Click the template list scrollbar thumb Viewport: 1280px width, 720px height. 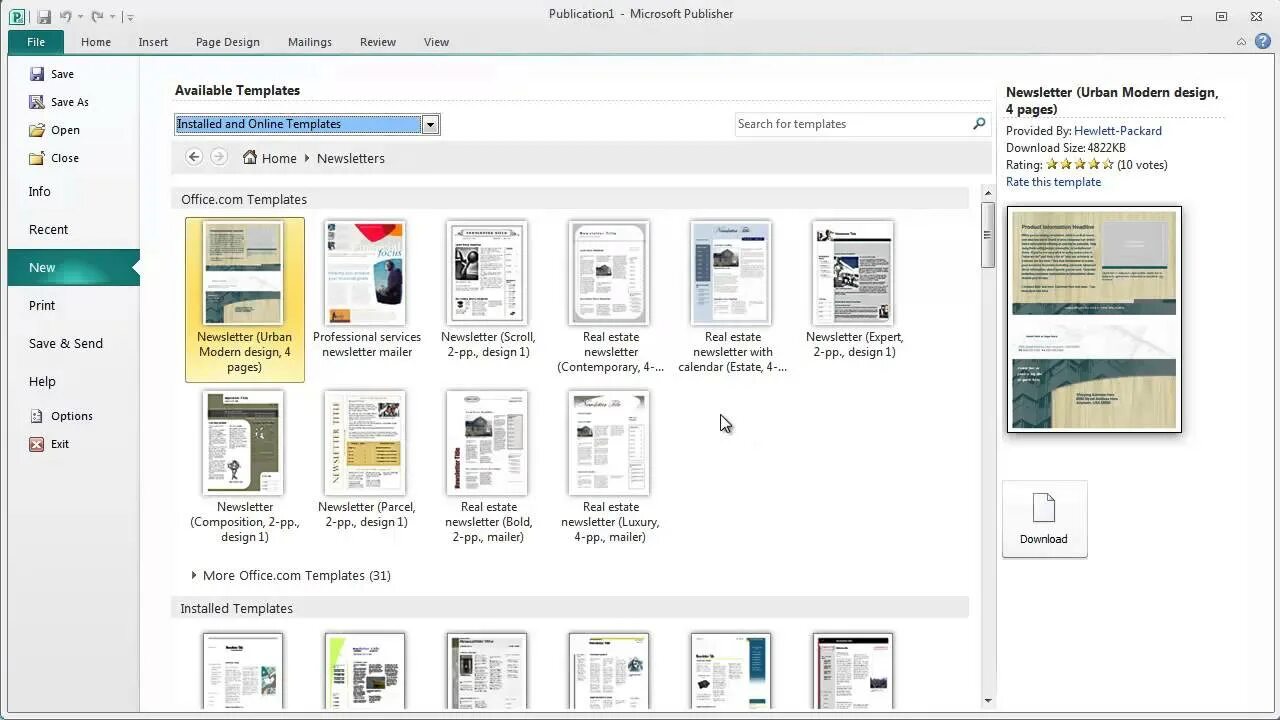[988, 235]
